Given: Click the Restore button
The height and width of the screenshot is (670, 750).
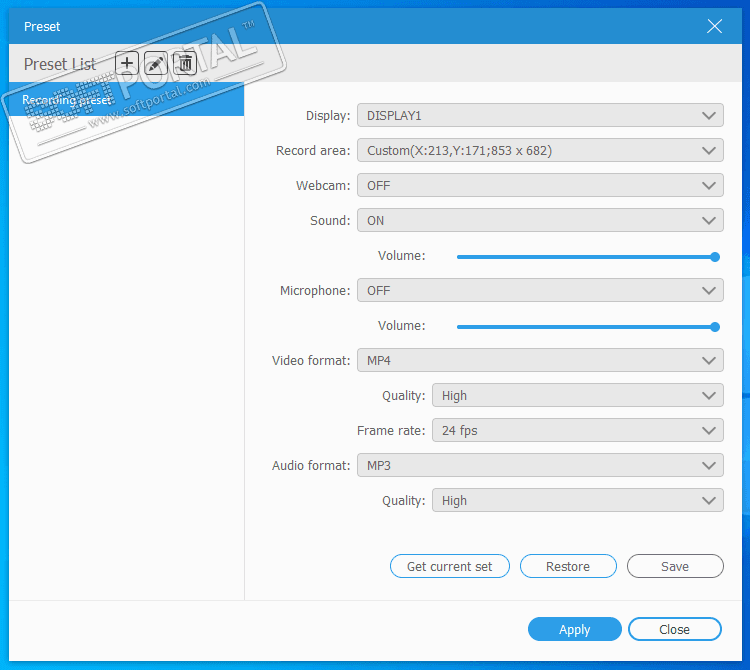Looking at the screenshot, I should pos(568,566).
